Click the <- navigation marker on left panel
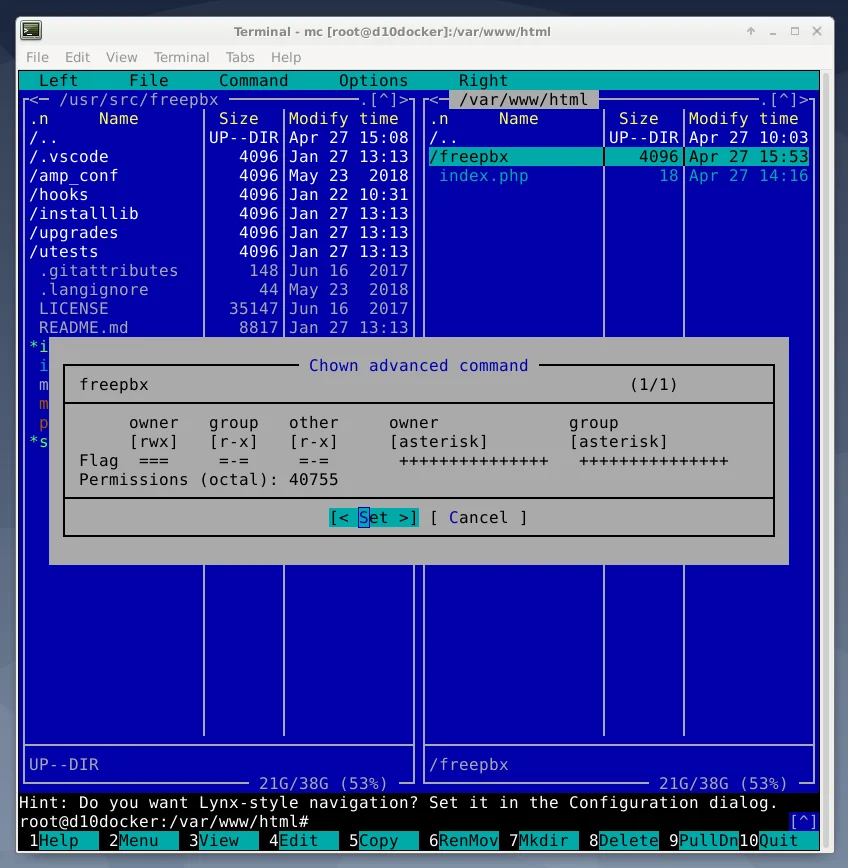848x868 pixels. (36, 99)
